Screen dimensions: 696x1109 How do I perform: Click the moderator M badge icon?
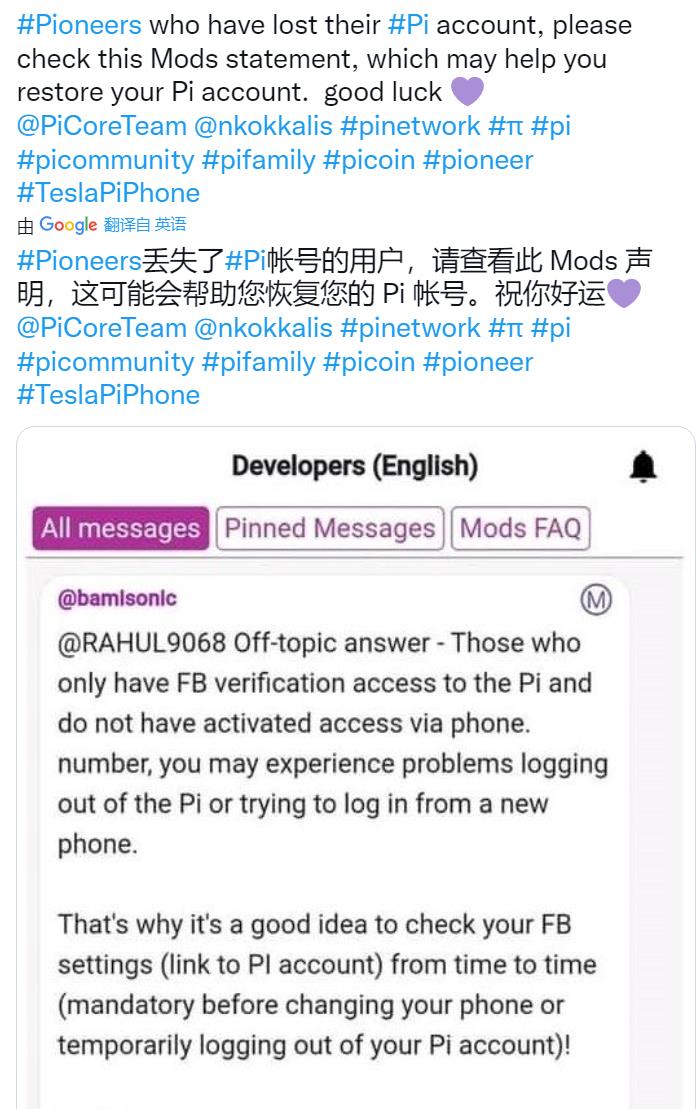pyautogui.click(x=596, y=600)
